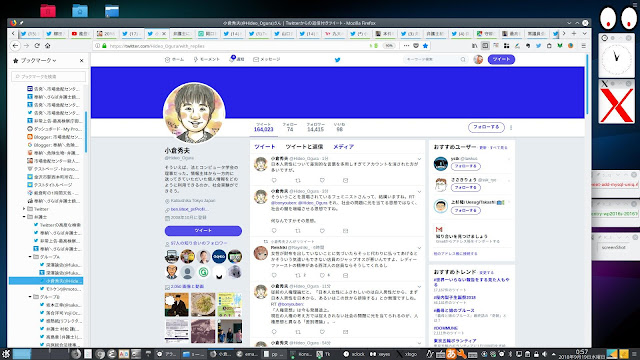Screen dimensions: 640x360
Task: Open the Firefox hamburger menu
Action: (x=584, y=46)
